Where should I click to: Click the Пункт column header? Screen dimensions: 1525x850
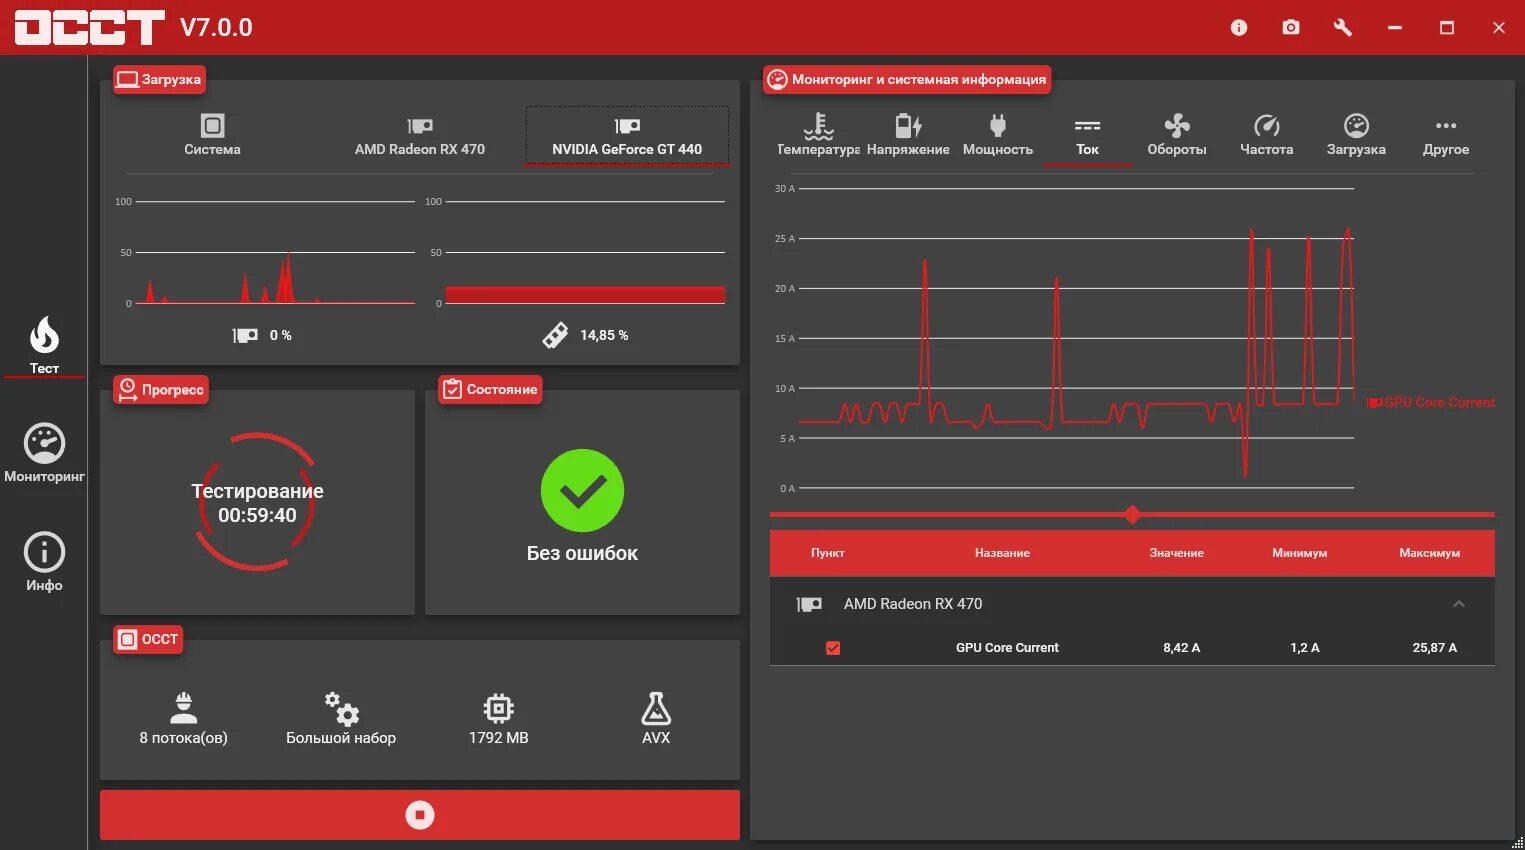(827, 553)
